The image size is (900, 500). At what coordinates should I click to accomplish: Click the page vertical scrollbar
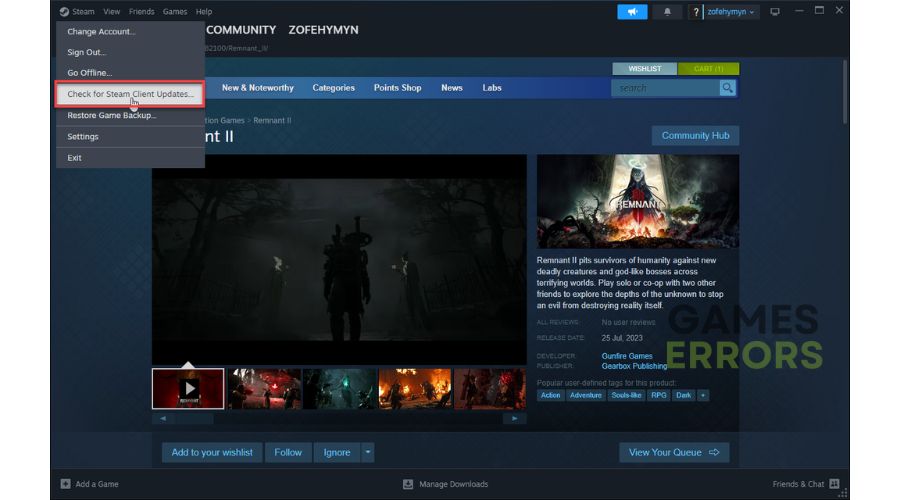(x=845, y=92)
